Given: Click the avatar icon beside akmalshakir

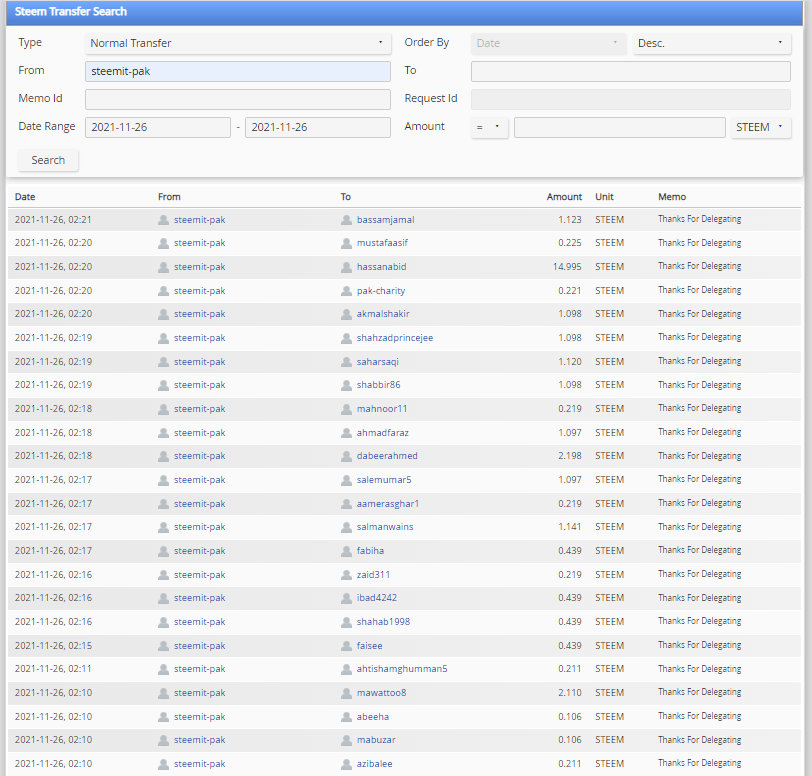Looking at the screenshot, I should coord(346,314).
